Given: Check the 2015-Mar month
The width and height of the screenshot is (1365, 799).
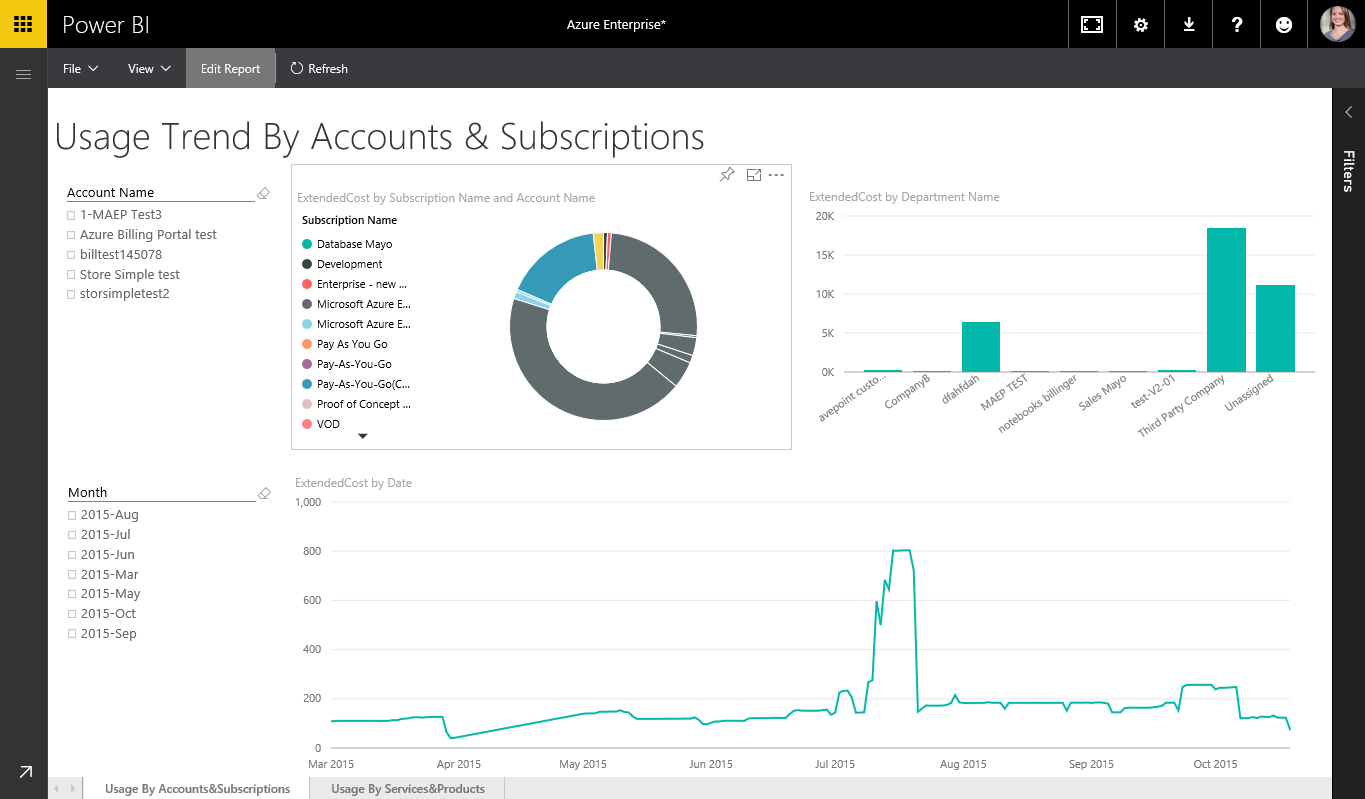Looking at the screenshot, I should (72, 575).
